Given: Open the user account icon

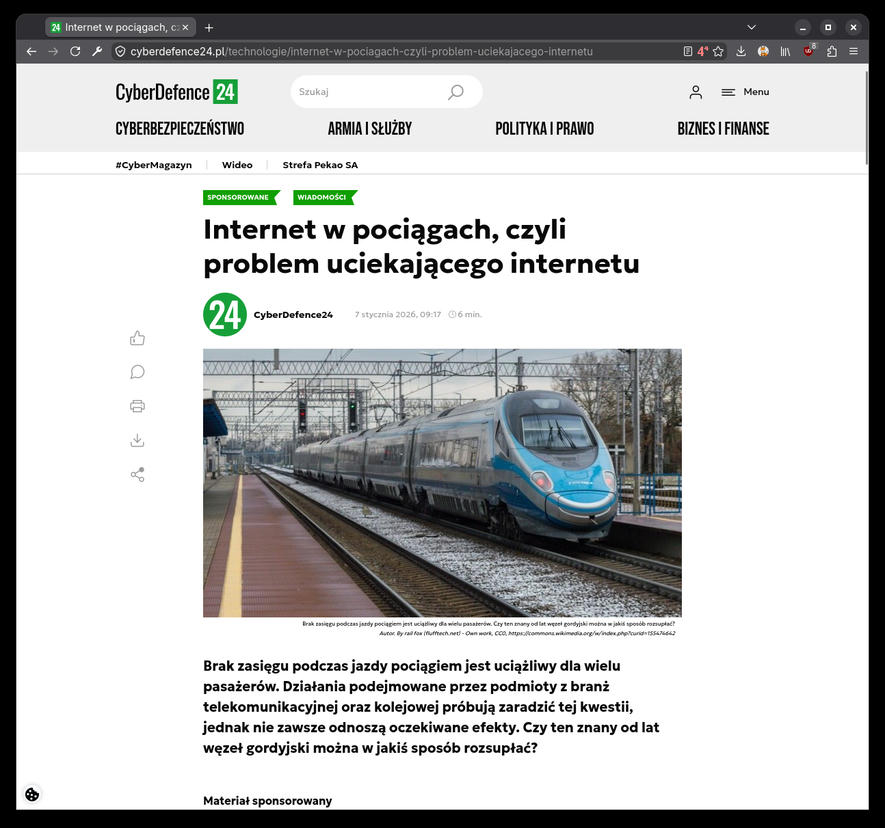Looking at the screenshot, I should tap(695, 92).
